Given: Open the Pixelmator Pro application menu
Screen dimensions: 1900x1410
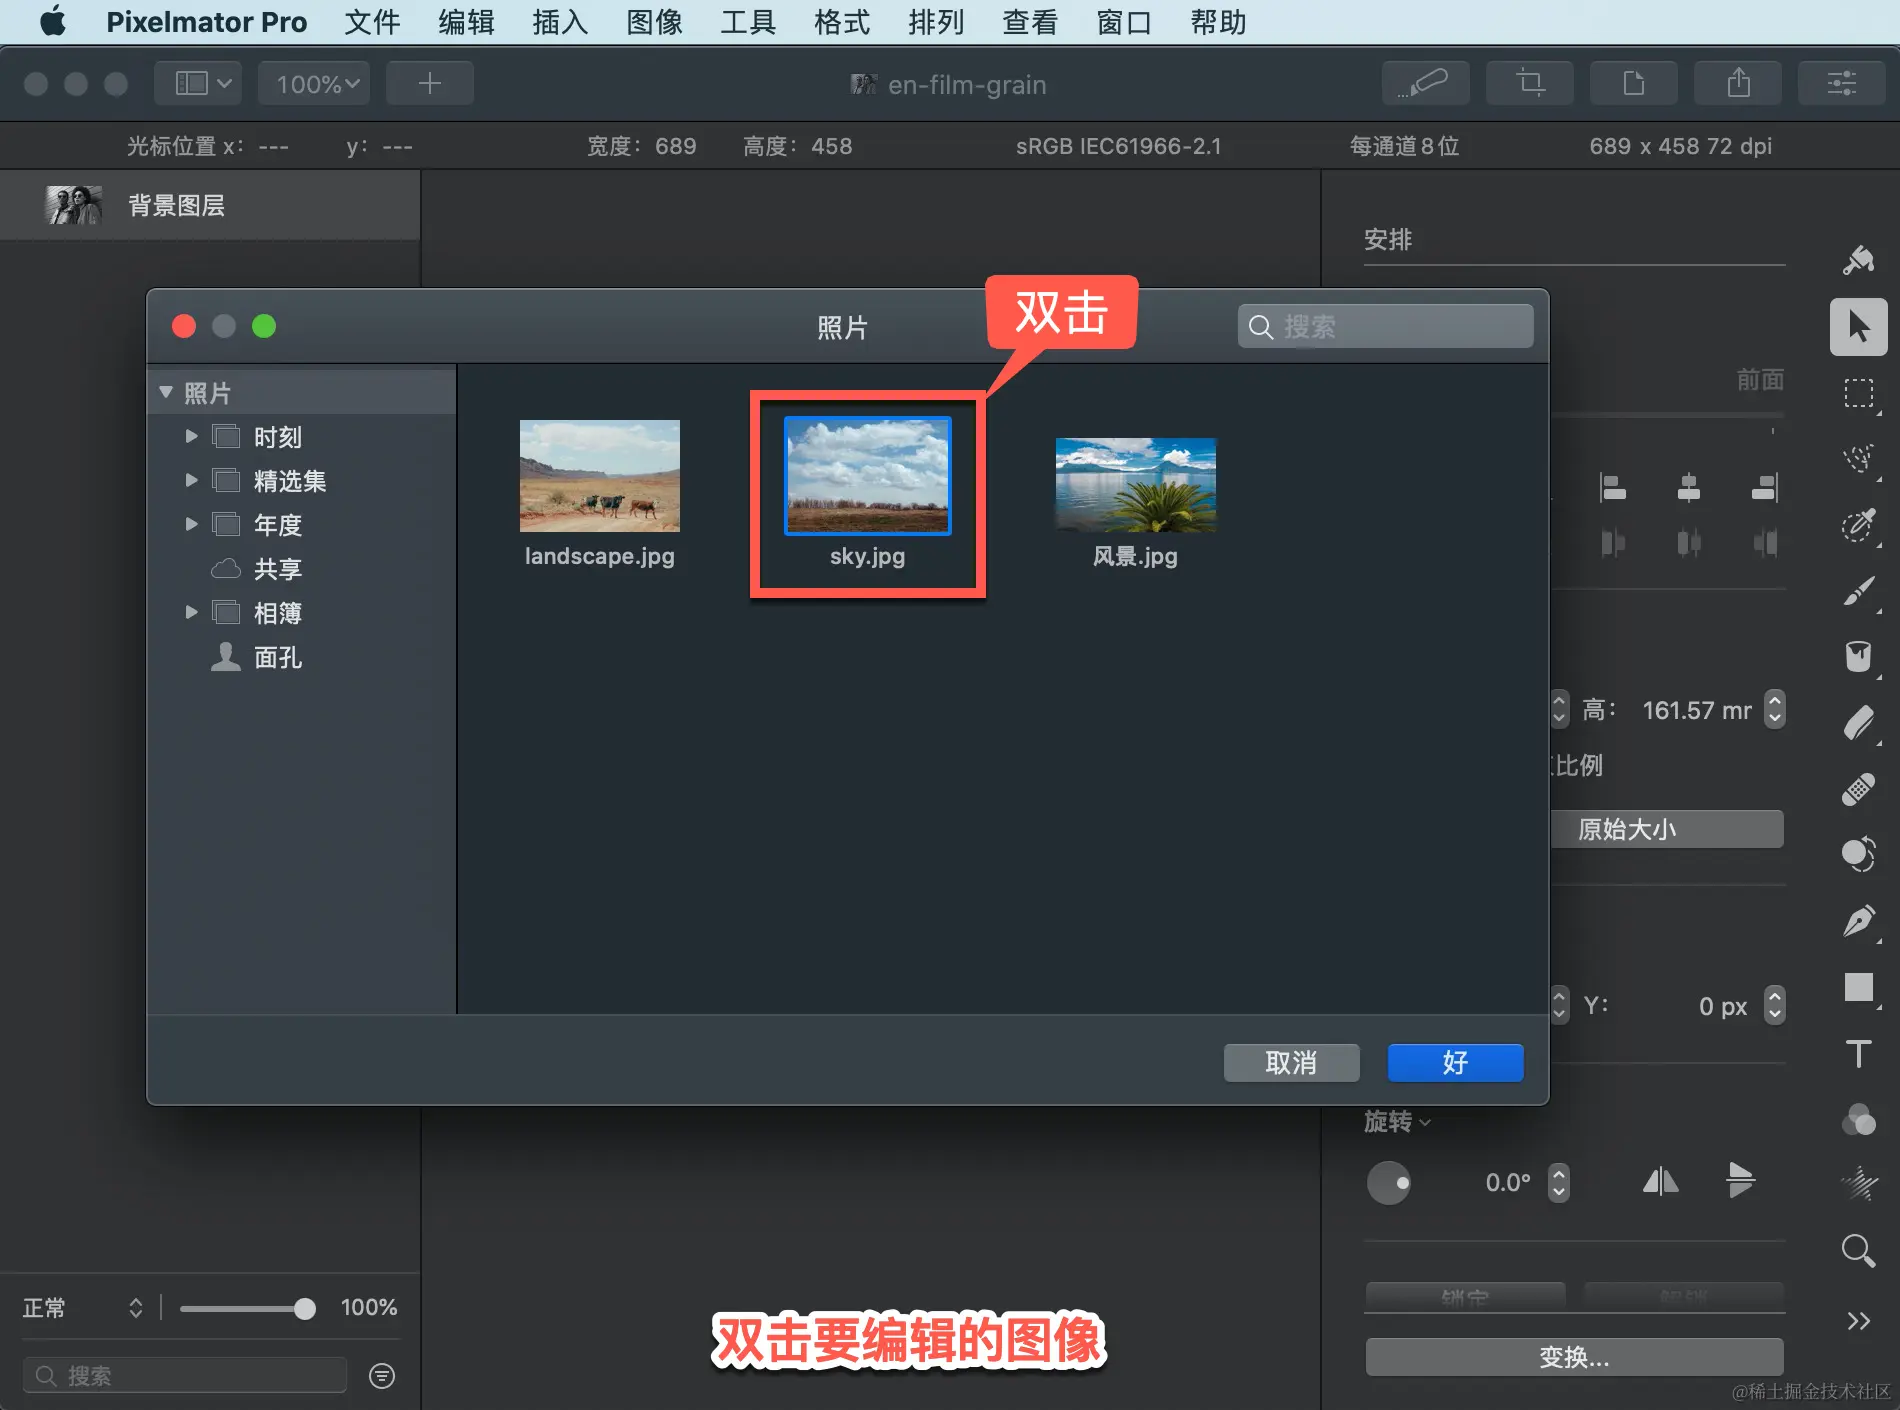Looking at the screenshot, I should [x=206, y=22].
